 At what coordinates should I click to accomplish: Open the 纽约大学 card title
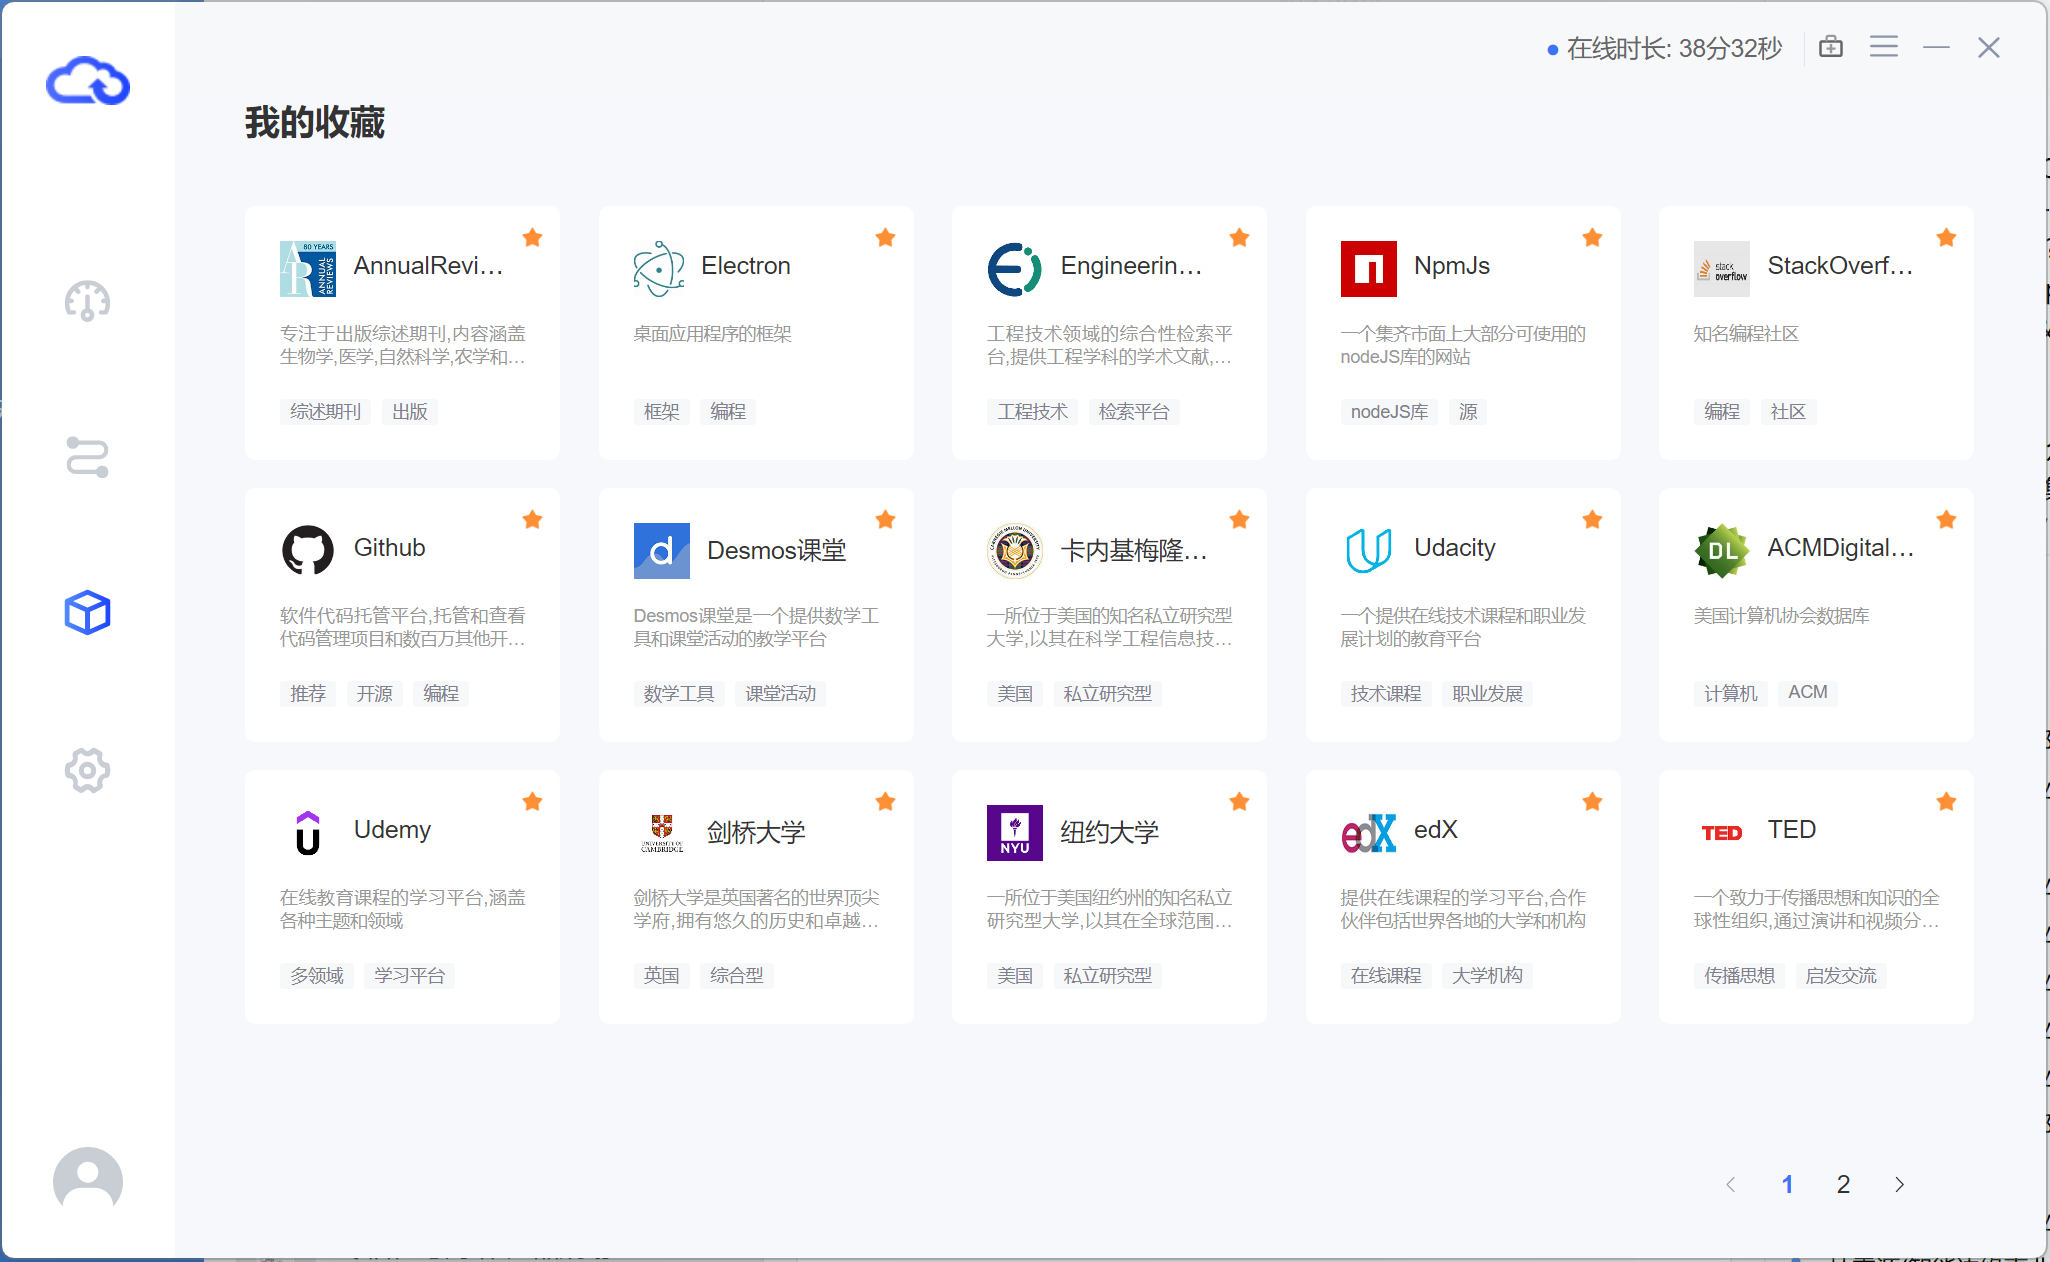(x=1110, y=832)
